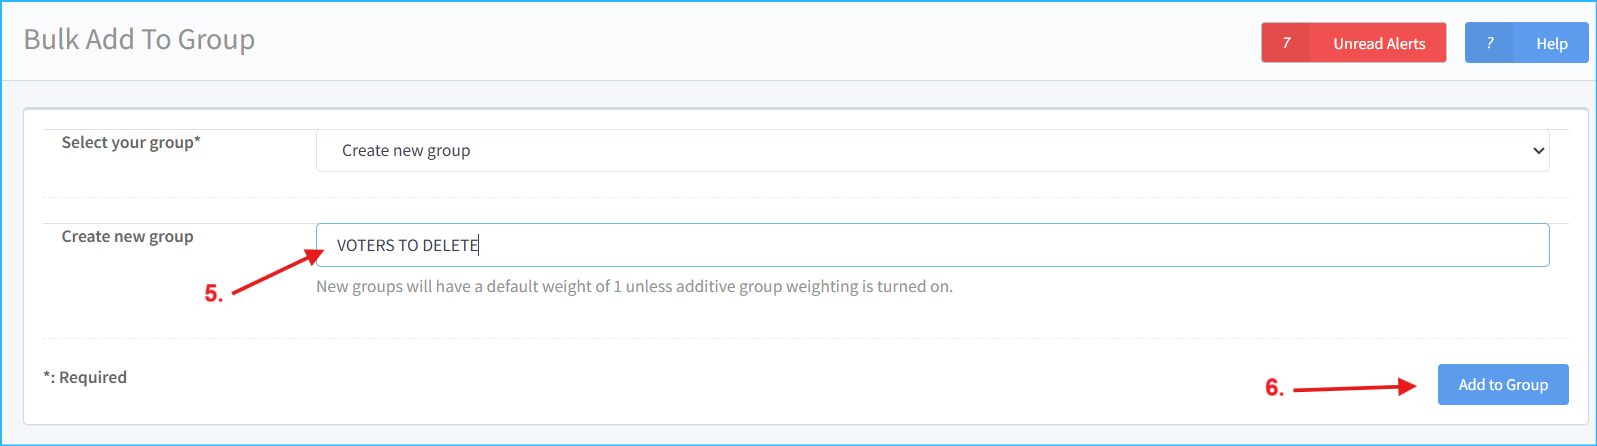Viewport: 1597px width, 446px height.
Task: Click the empty right end of new group field
Action: click(x=1450, y=245)
